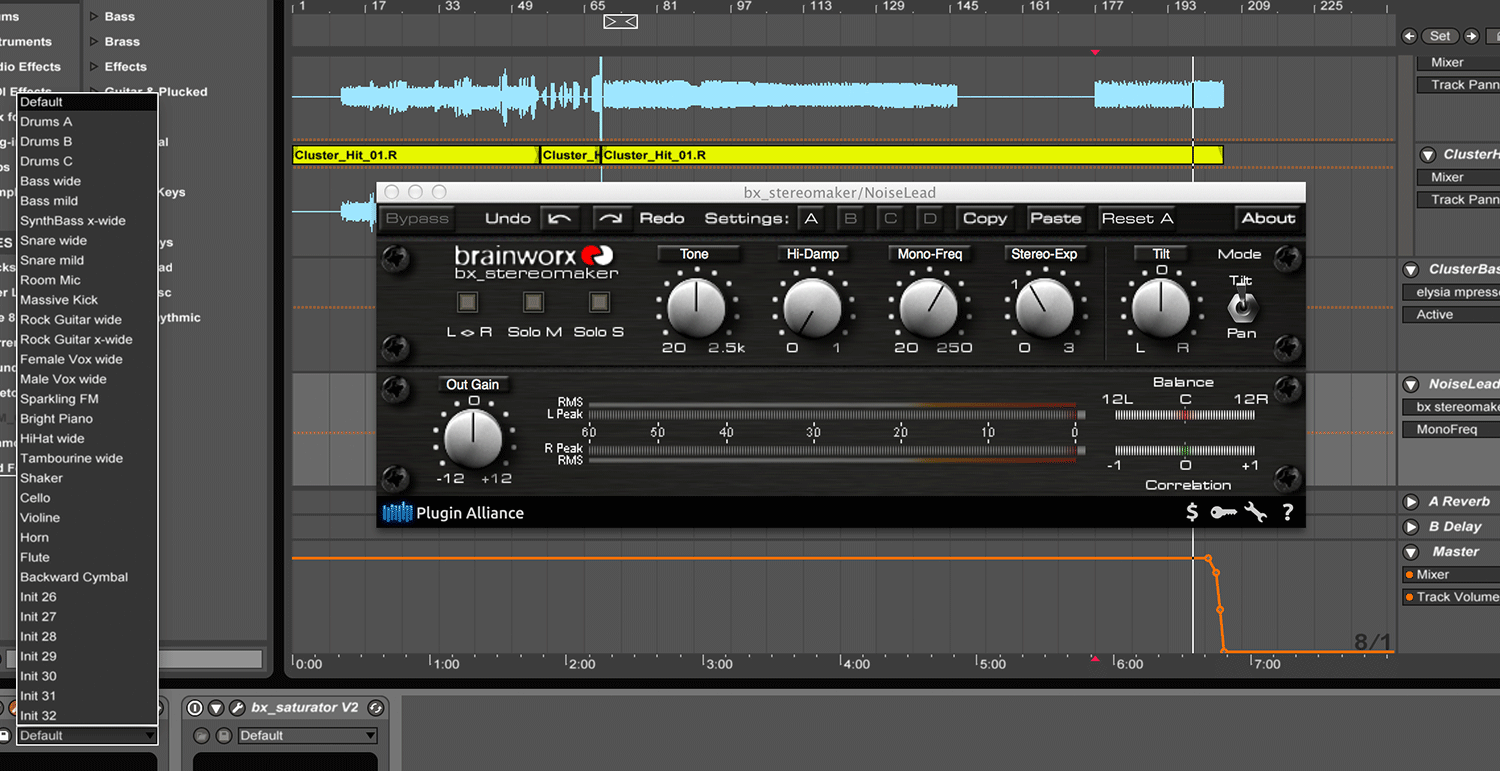Choose Drums A preset from list
This screenshot has height=771, width=1500.
pos(87,122)
